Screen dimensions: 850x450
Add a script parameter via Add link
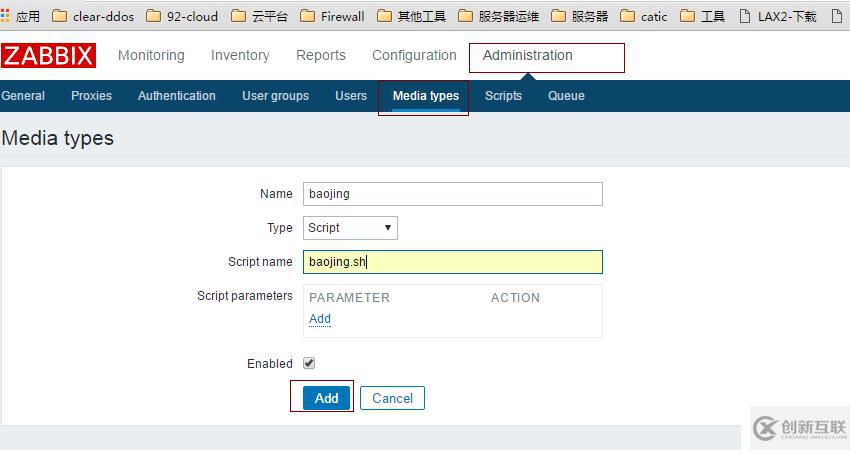[320, 319]
